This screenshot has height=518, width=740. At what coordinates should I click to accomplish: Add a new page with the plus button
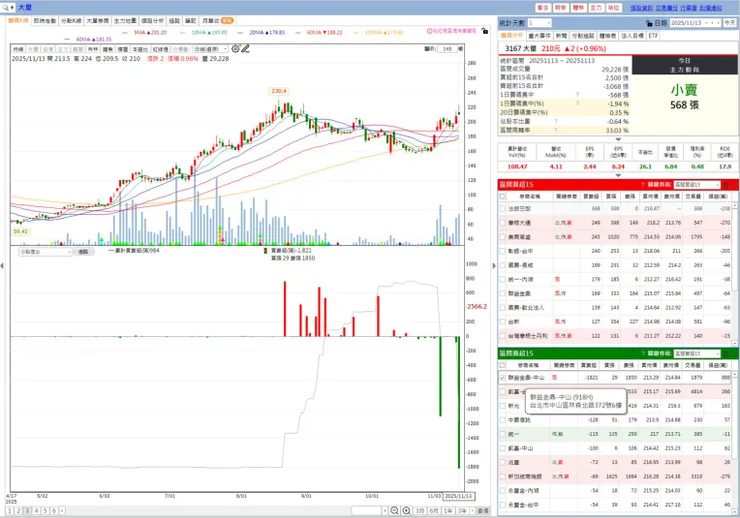(x=62, y=510)
